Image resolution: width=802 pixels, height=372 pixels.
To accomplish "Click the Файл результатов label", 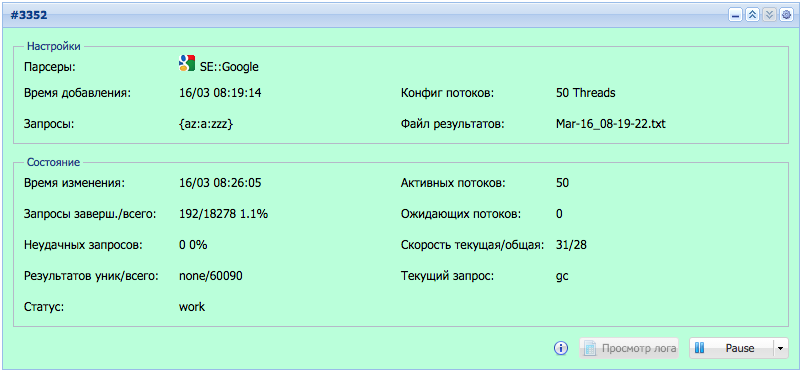I will click(453, 124).
